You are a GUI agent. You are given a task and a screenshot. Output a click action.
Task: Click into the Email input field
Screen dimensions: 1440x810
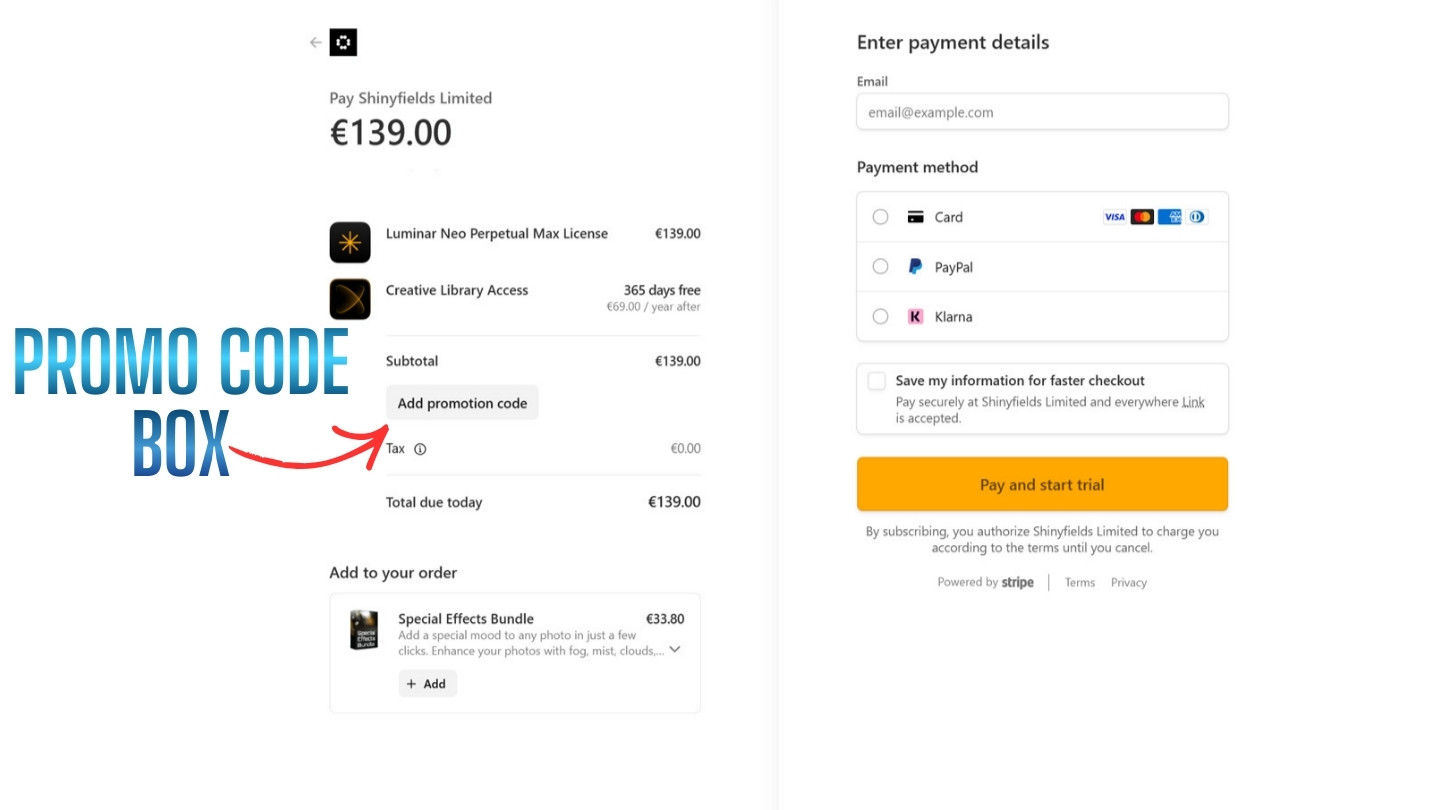pyautogui.click(x=1042, y=112)
